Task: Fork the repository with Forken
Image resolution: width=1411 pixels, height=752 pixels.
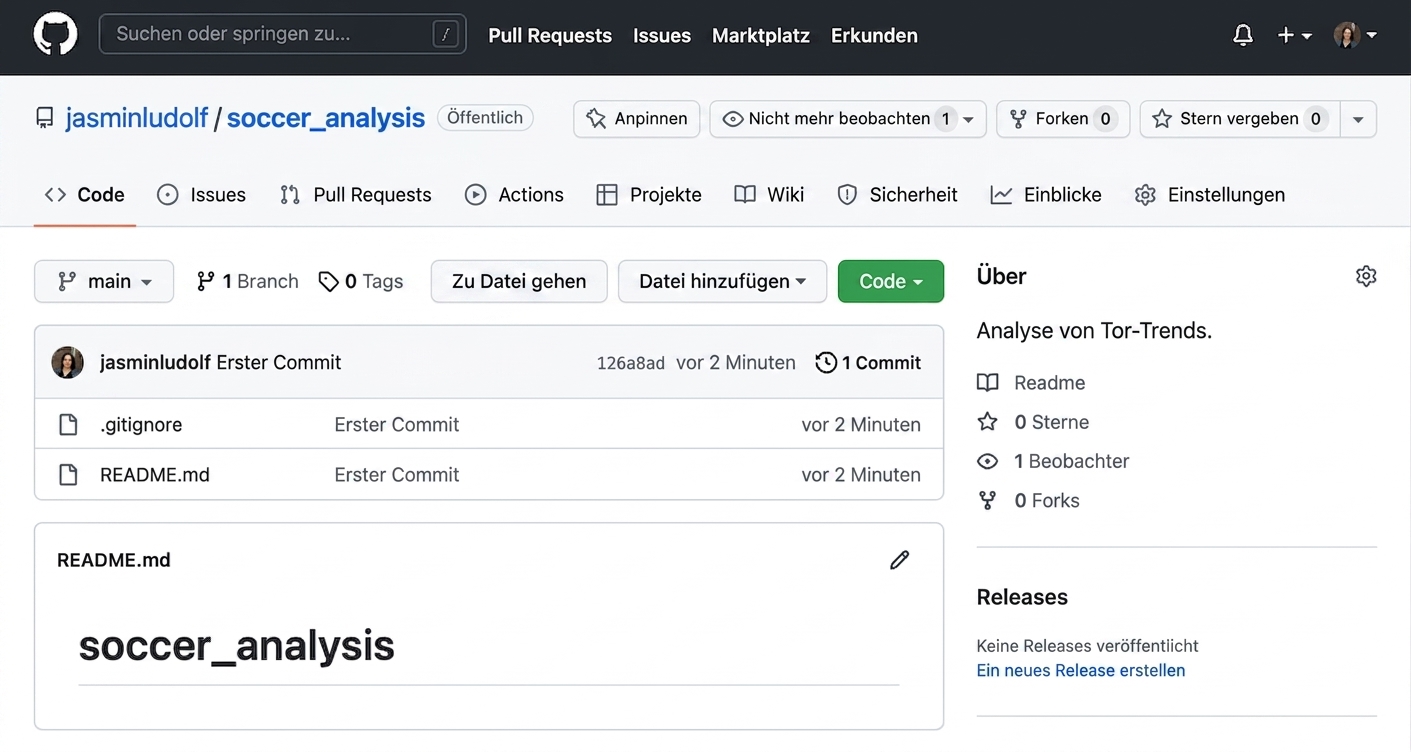Action: (1063, 119)
